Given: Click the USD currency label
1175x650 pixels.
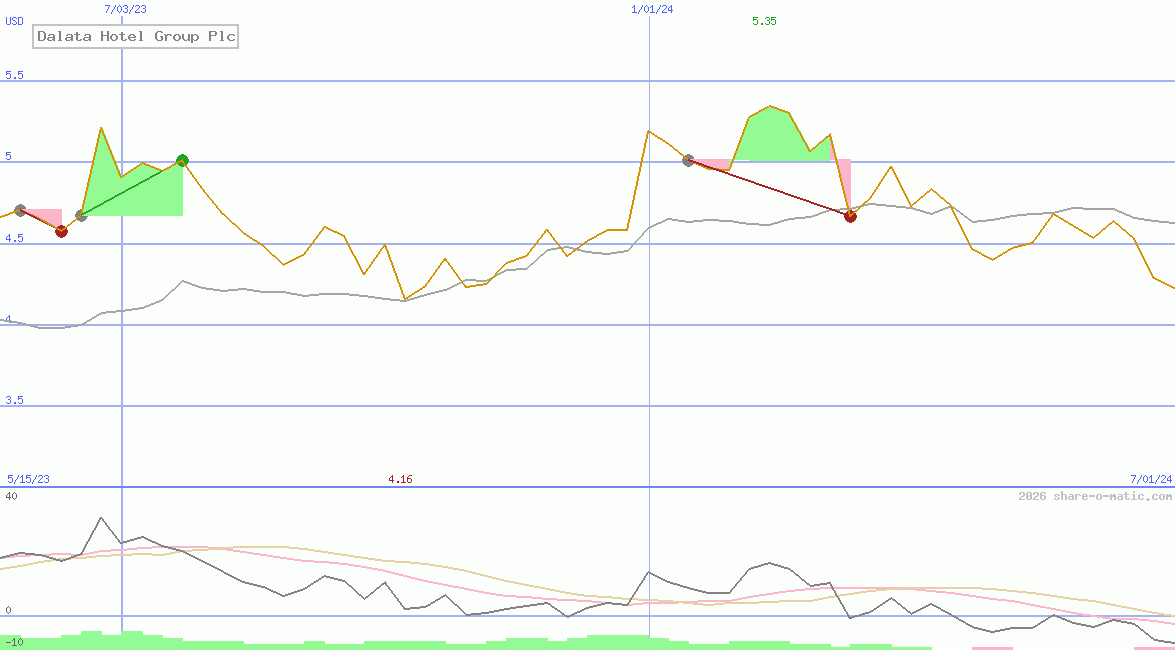Looking at the screenshot, I should point(14,21).
